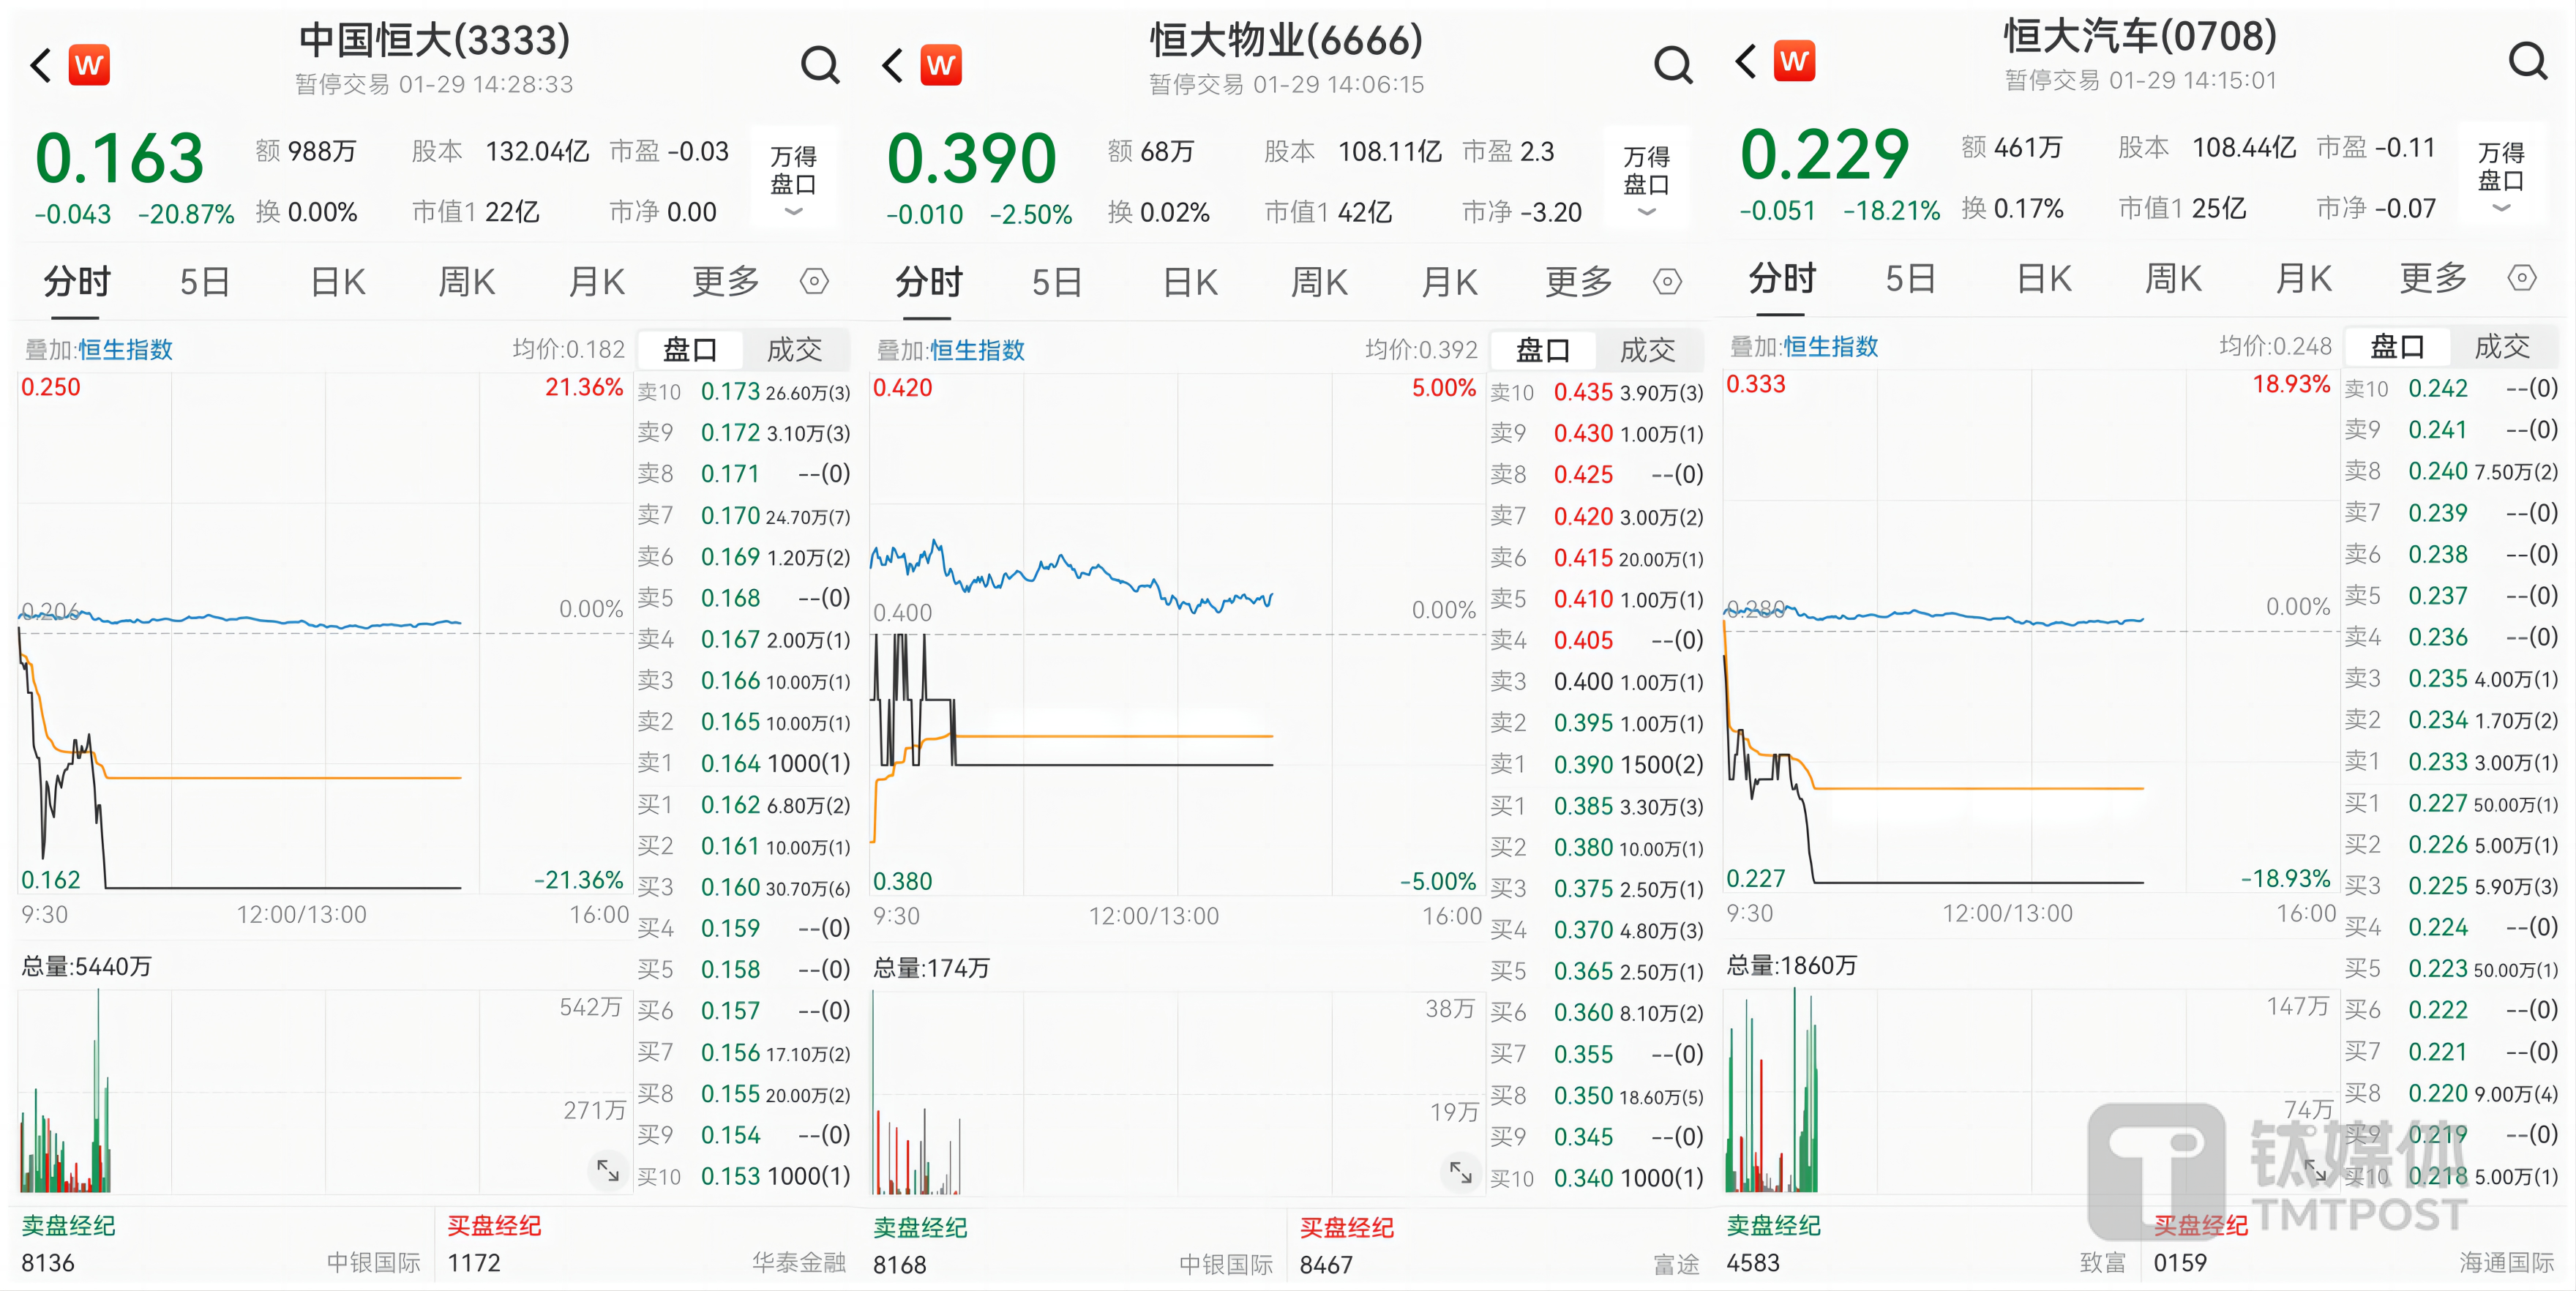
Task: Switch to 成交 in 恒大汽车 panel
Action: [2501, 346]
